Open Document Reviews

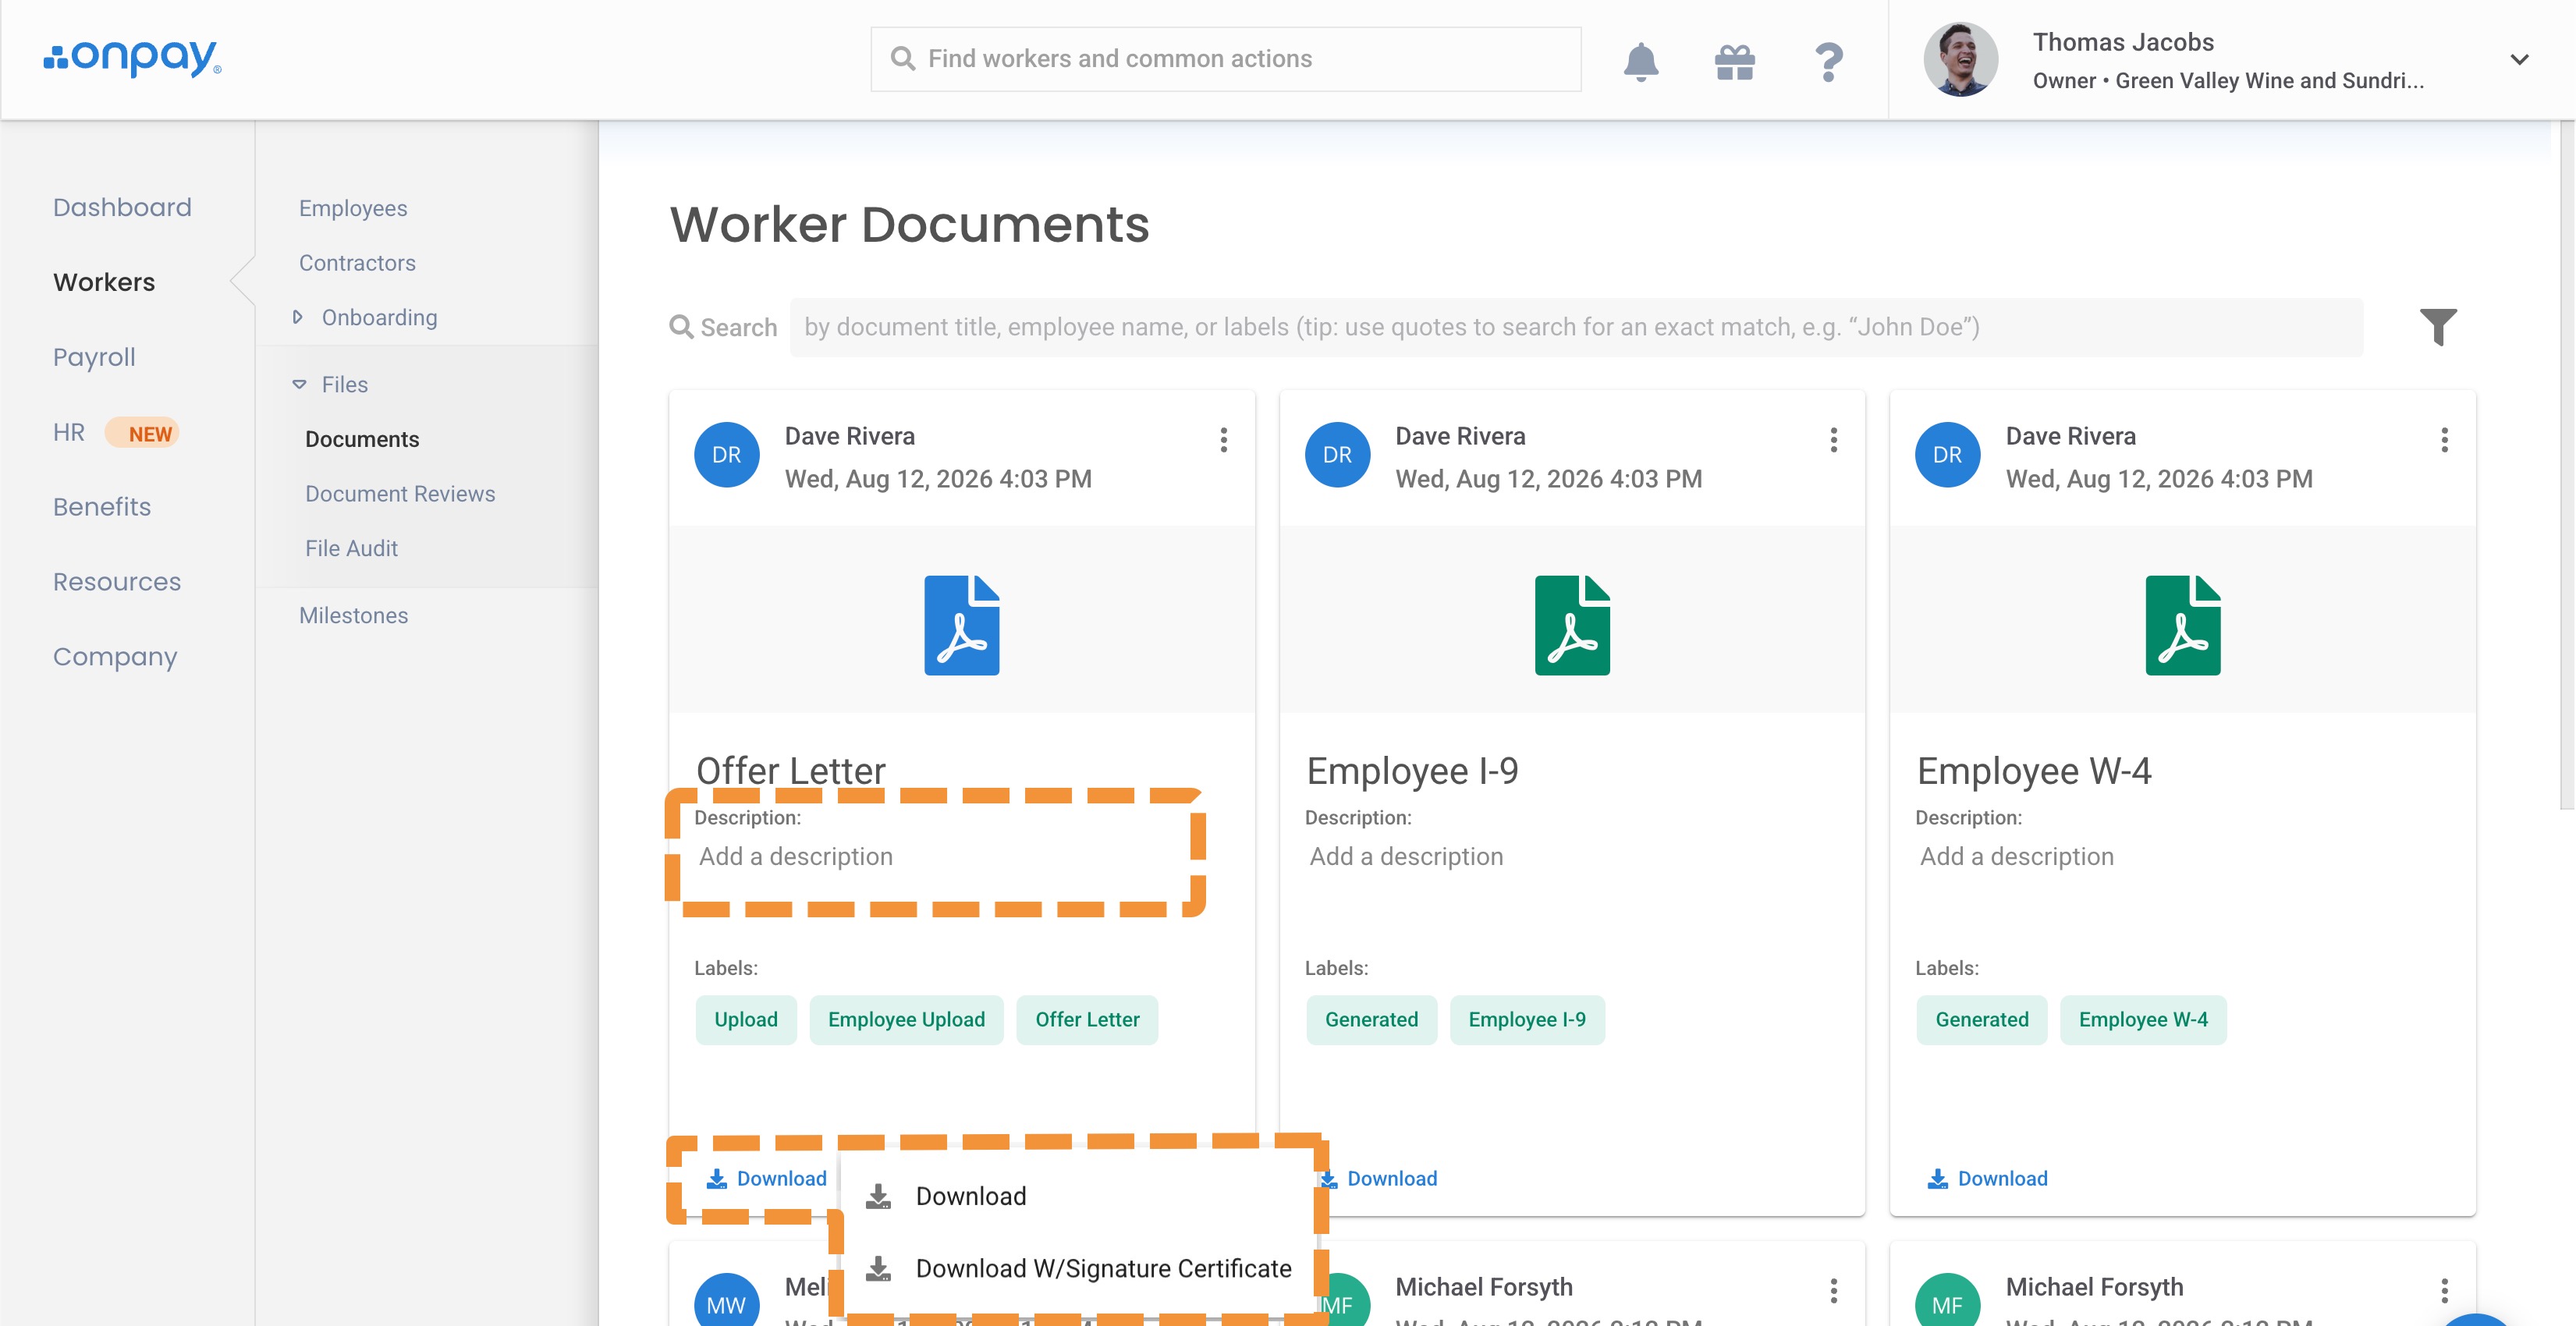(x=400, y=494)
